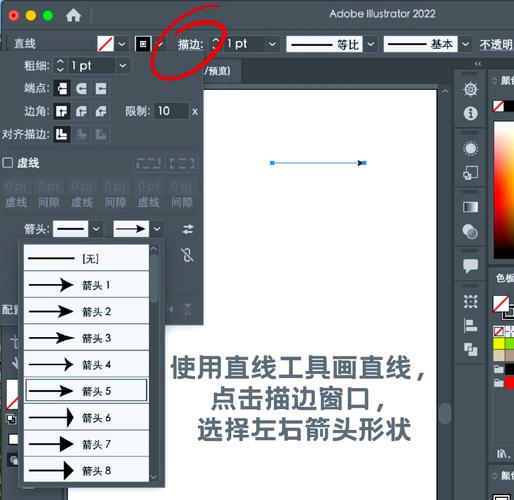Image resolution: width=514 pixels, height=500 pixels.
Task: Open Swatch Libraries menu icon
Action: click(503, 454)
